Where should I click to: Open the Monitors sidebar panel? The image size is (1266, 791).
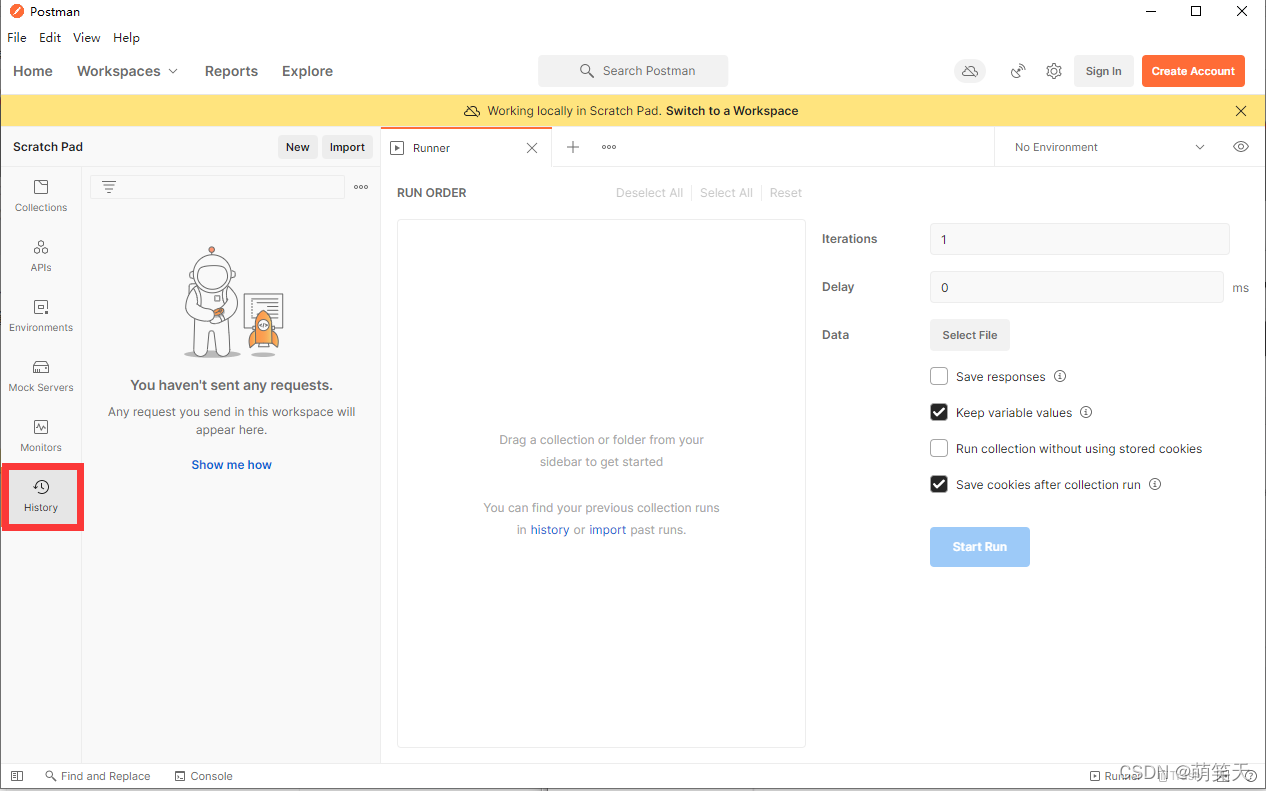click(x=41, y=435)
